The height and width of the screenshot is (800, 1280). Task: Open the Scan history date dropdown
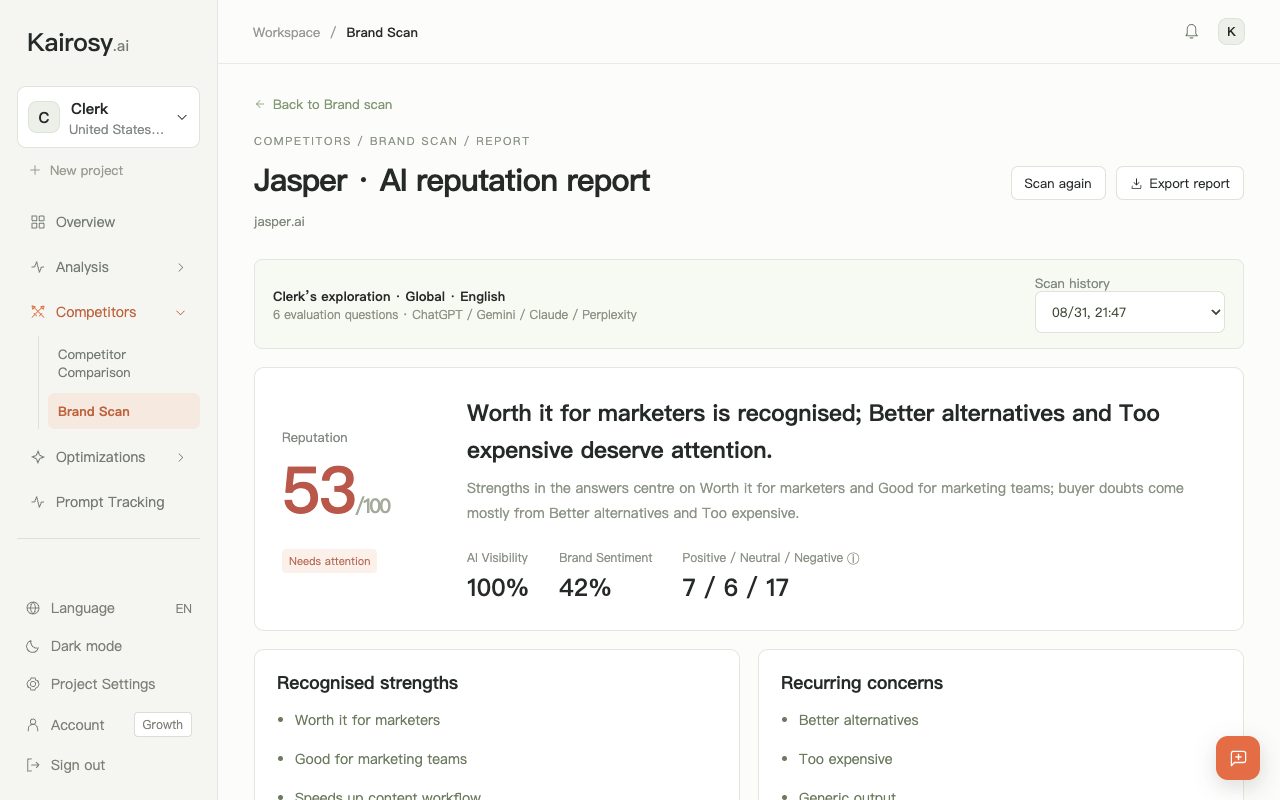point(1130,312)
